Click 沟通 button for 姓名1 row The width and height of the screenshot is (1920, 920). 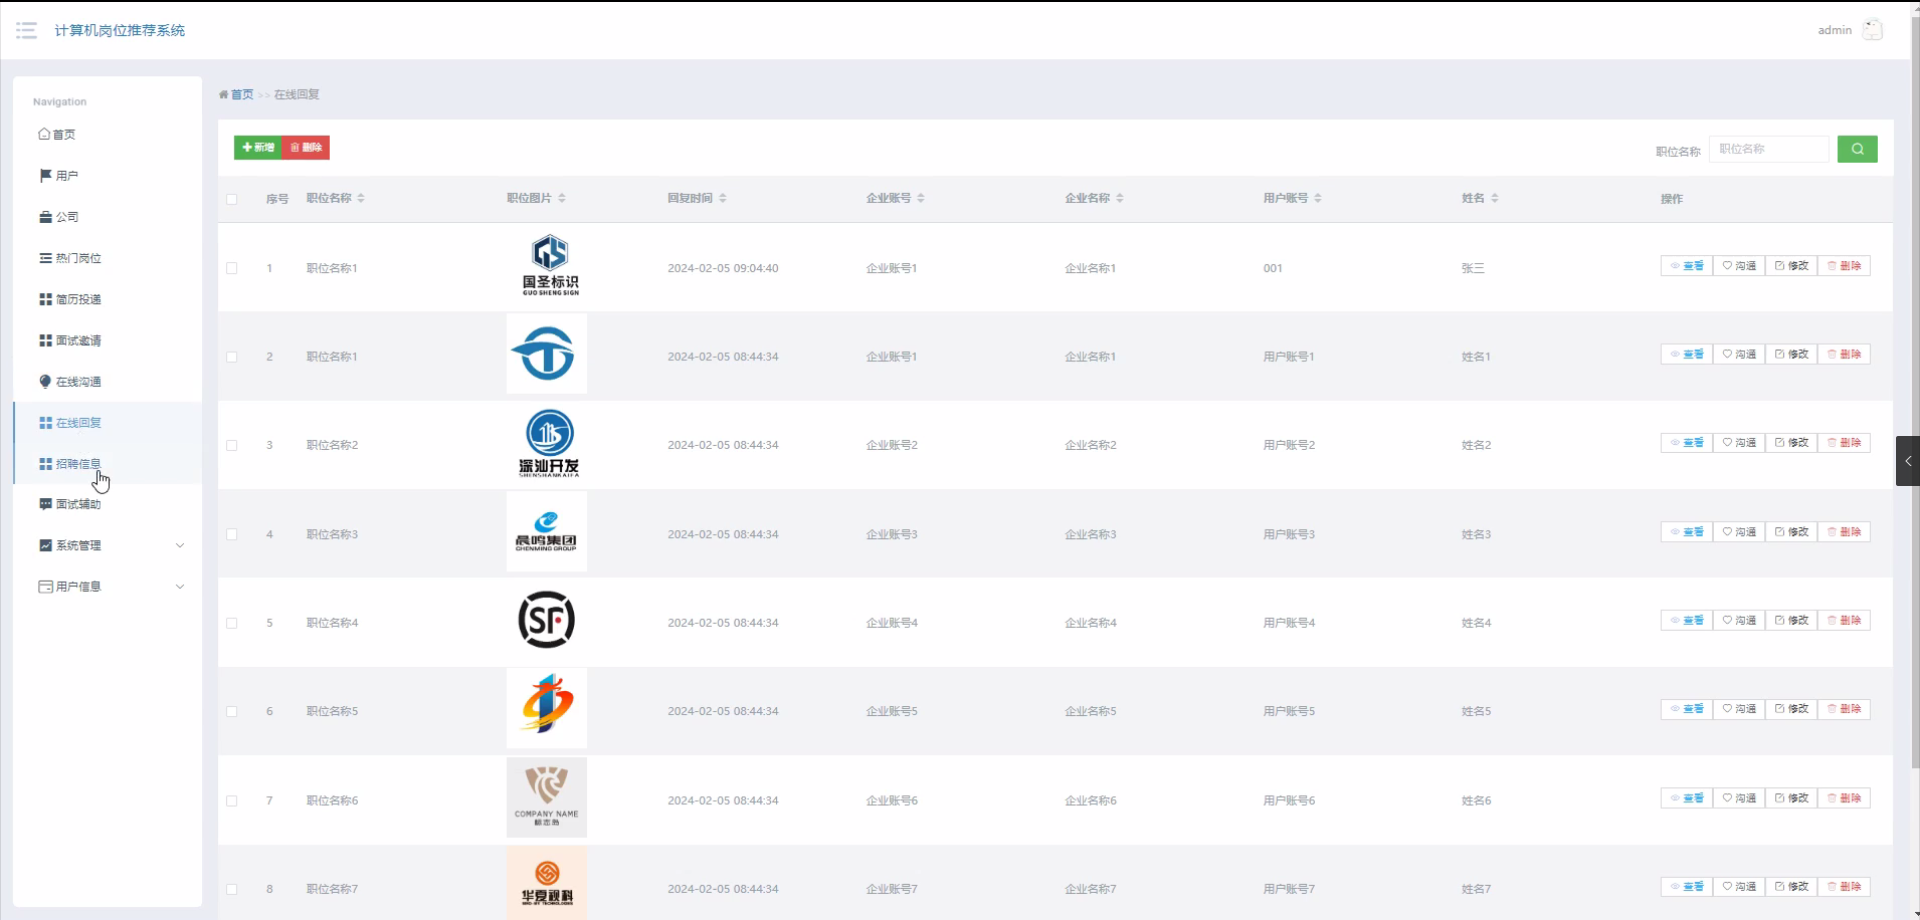1739,354
